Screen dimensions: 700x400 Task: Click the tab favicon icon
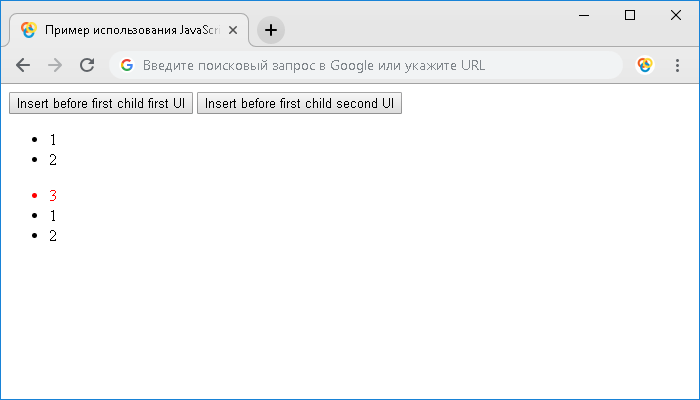tap(29, 30)
